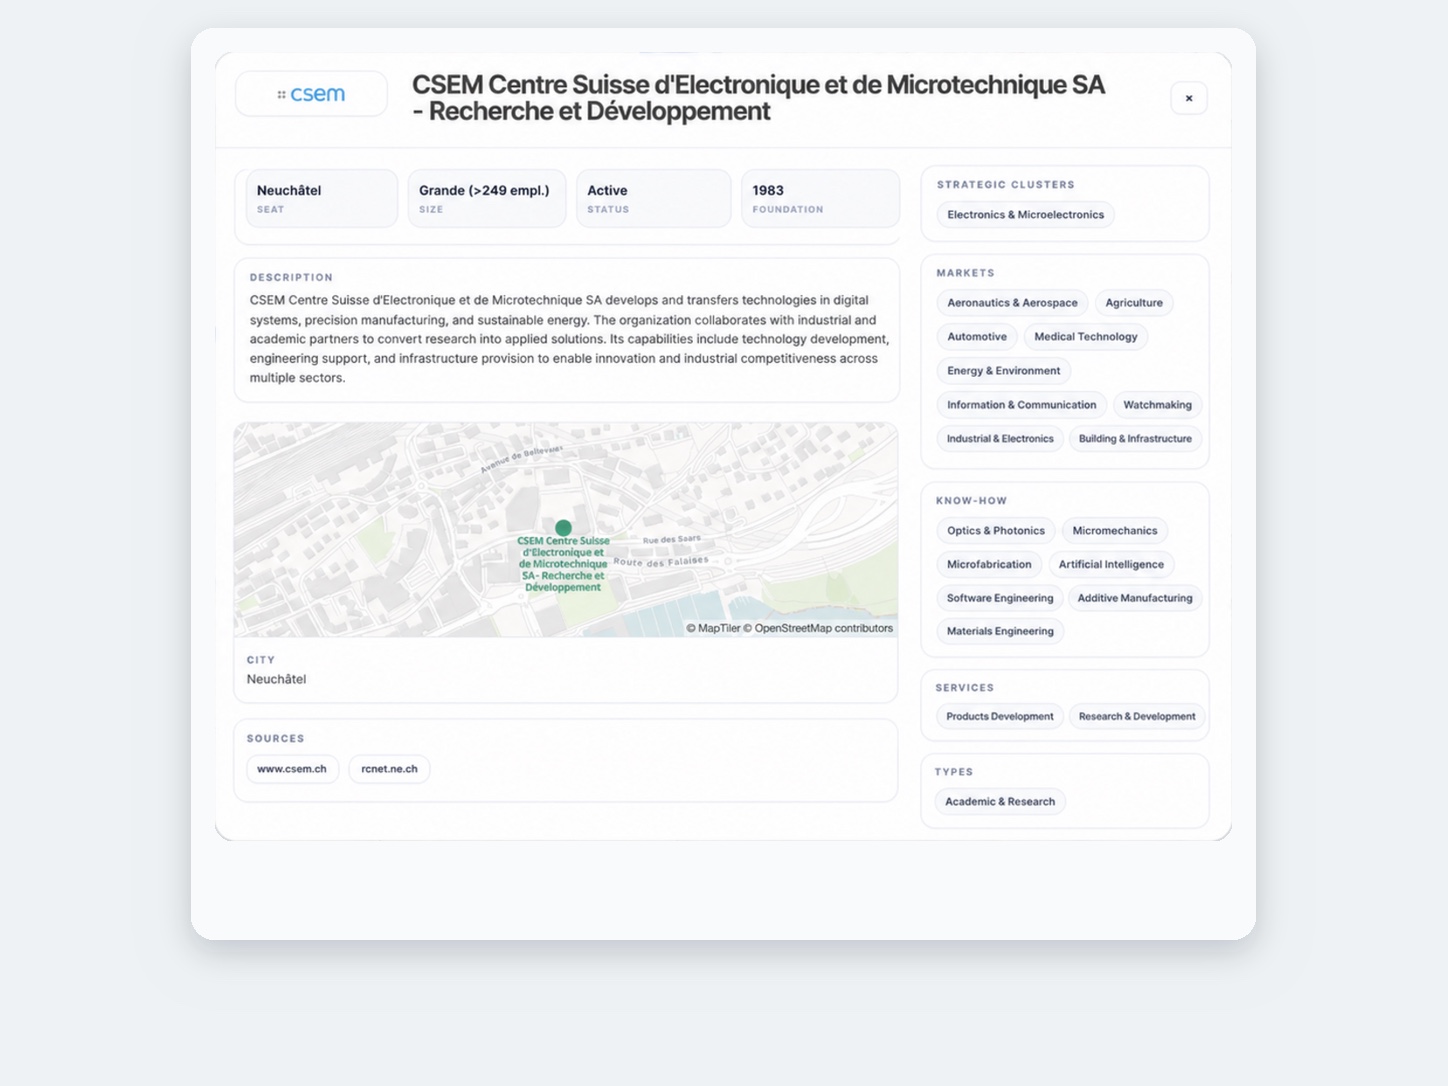Click the Grande (>249 empl.) size card
This screenshot has height=1086, width=1448.
487,198
